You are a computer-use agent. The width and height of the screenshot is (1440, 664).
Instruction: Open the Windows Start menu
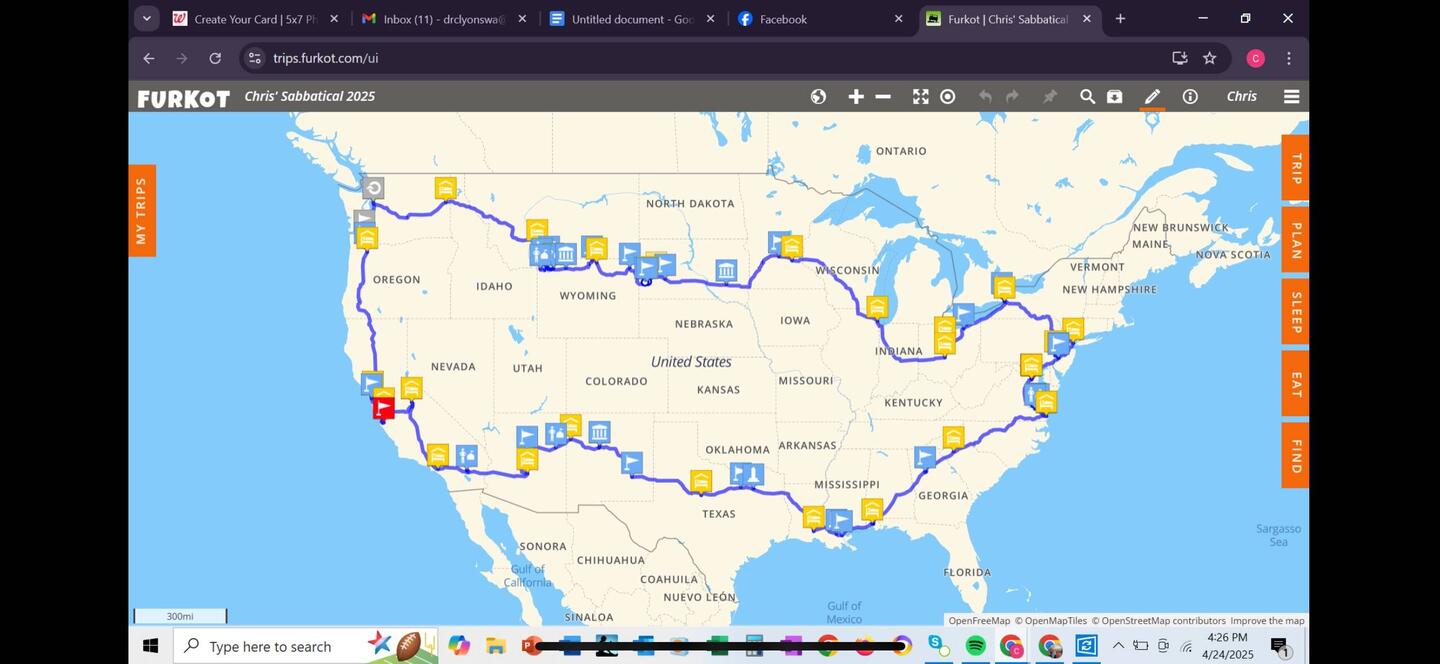click(150, 646)
